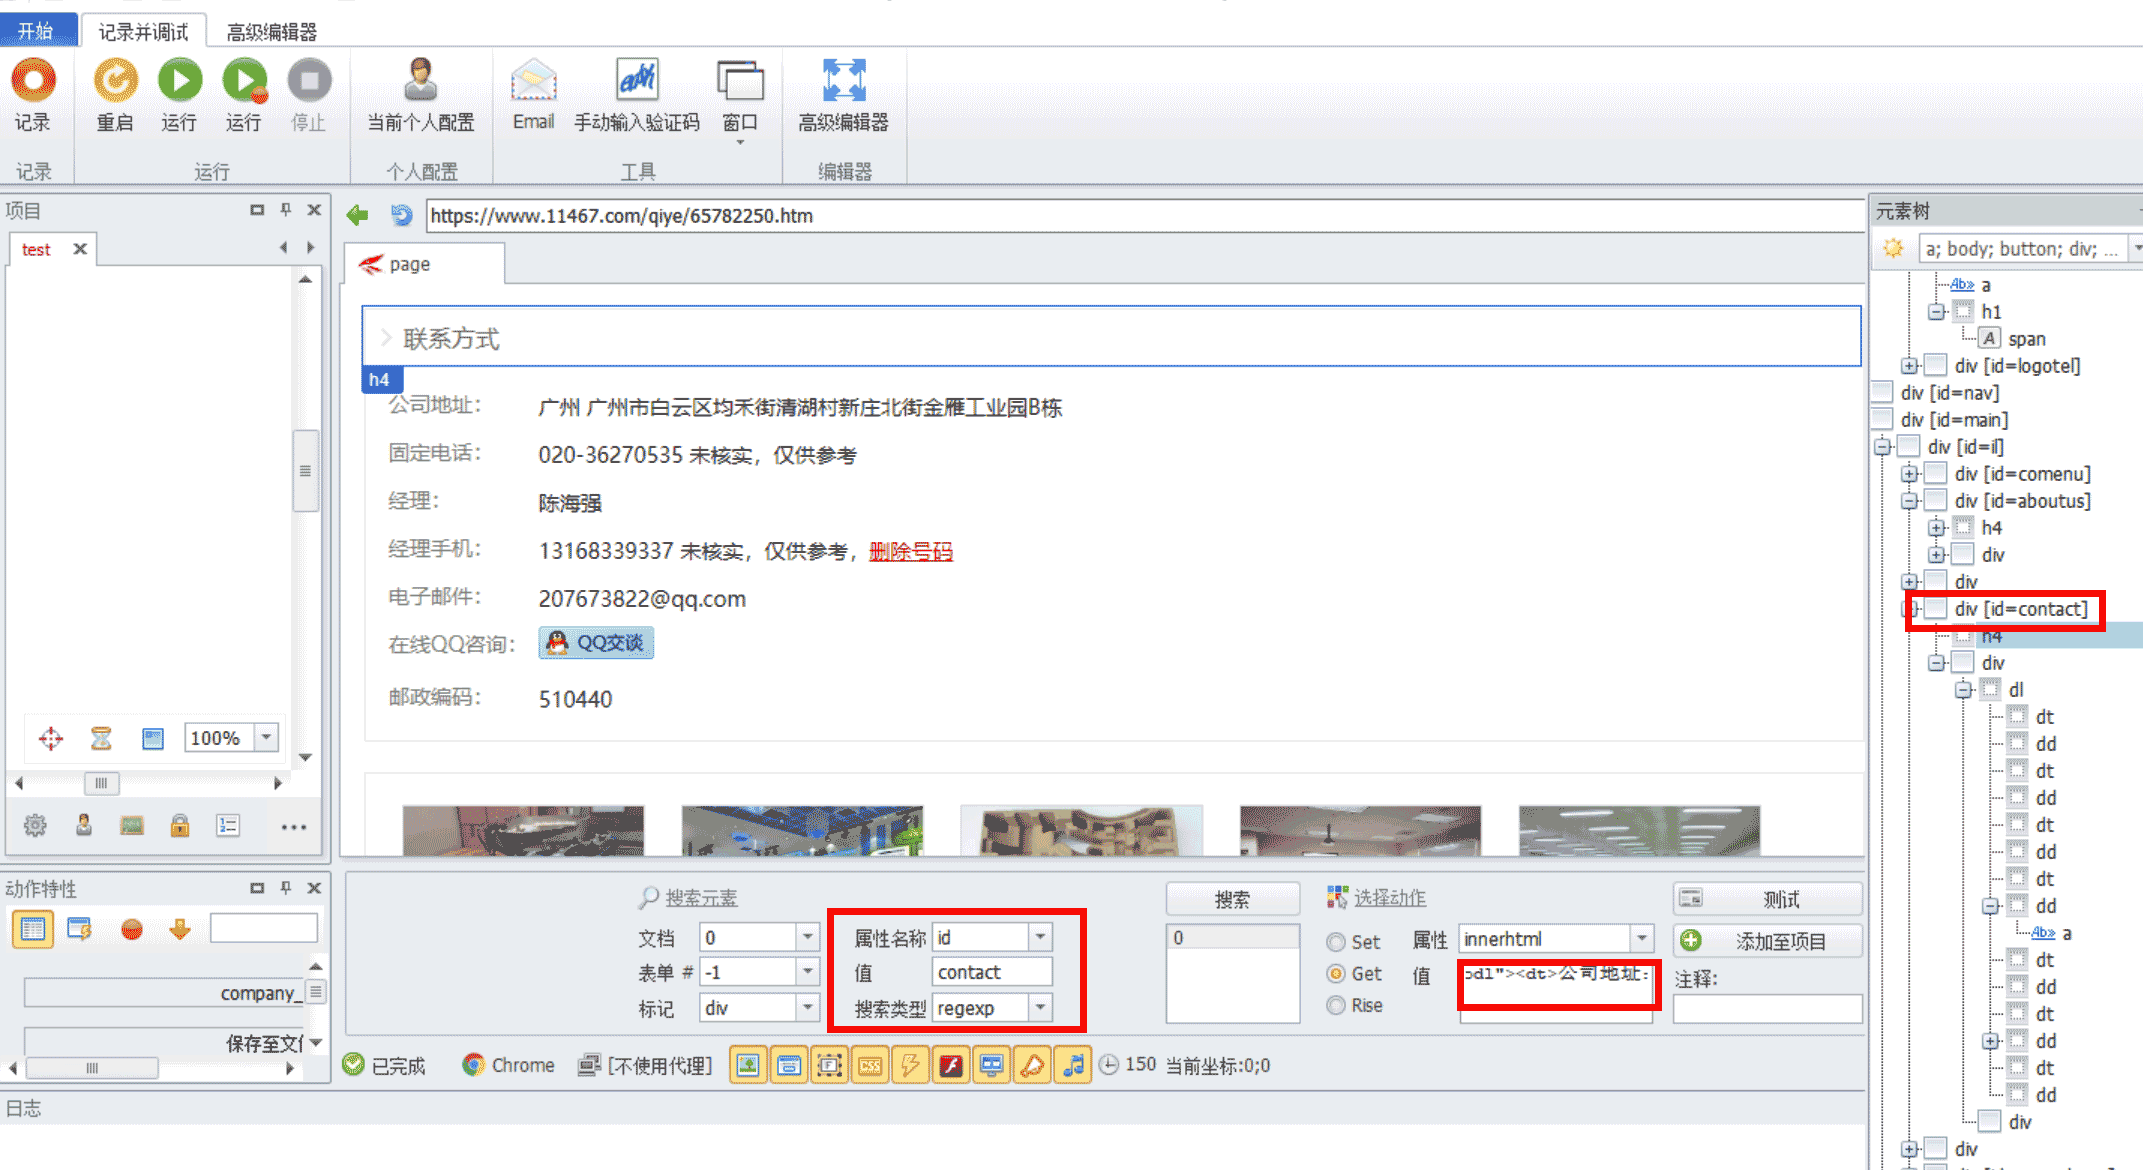This screenshot has height=1170, width=2143.
Task: Open manual captcha input tool
Action: click(x=636, y=82)
